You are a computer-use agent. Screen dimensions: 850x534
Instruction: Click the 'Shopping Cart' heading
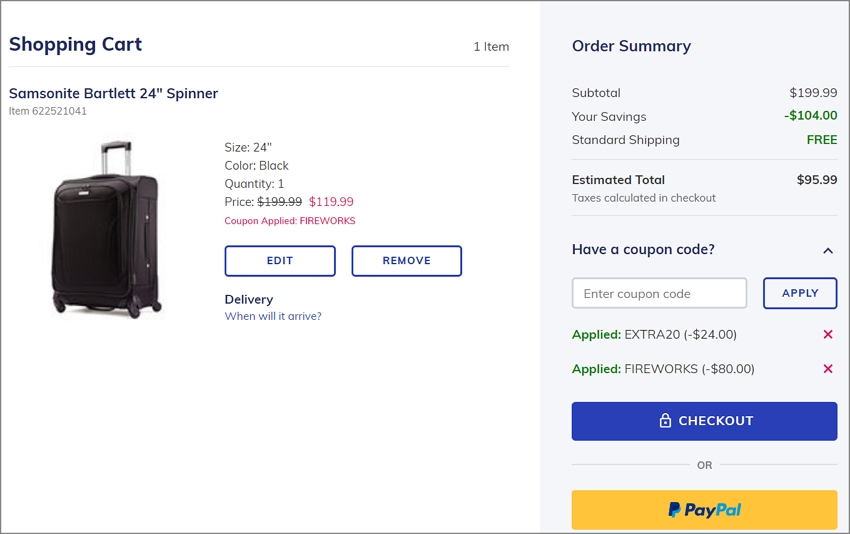[x=75, y=44]
